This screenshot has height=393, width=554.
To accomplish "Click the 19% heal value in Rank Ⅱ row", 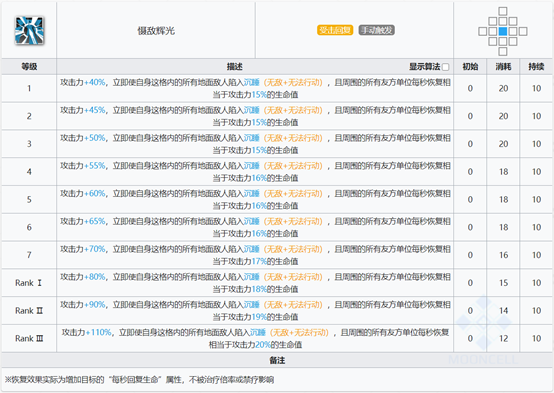I will (259, 317).
